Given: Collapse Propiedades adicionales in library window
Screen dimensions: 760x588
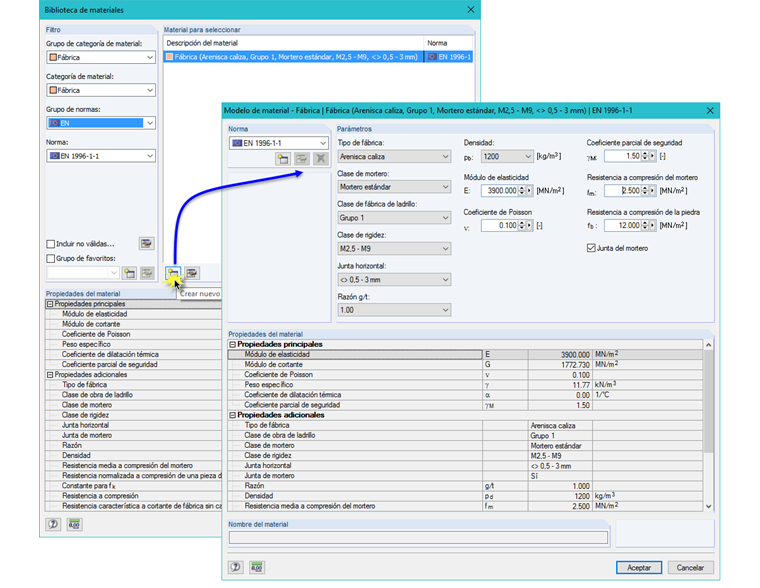Looking at the screenshot, I should pyautogui.click(x=50, y=375).
